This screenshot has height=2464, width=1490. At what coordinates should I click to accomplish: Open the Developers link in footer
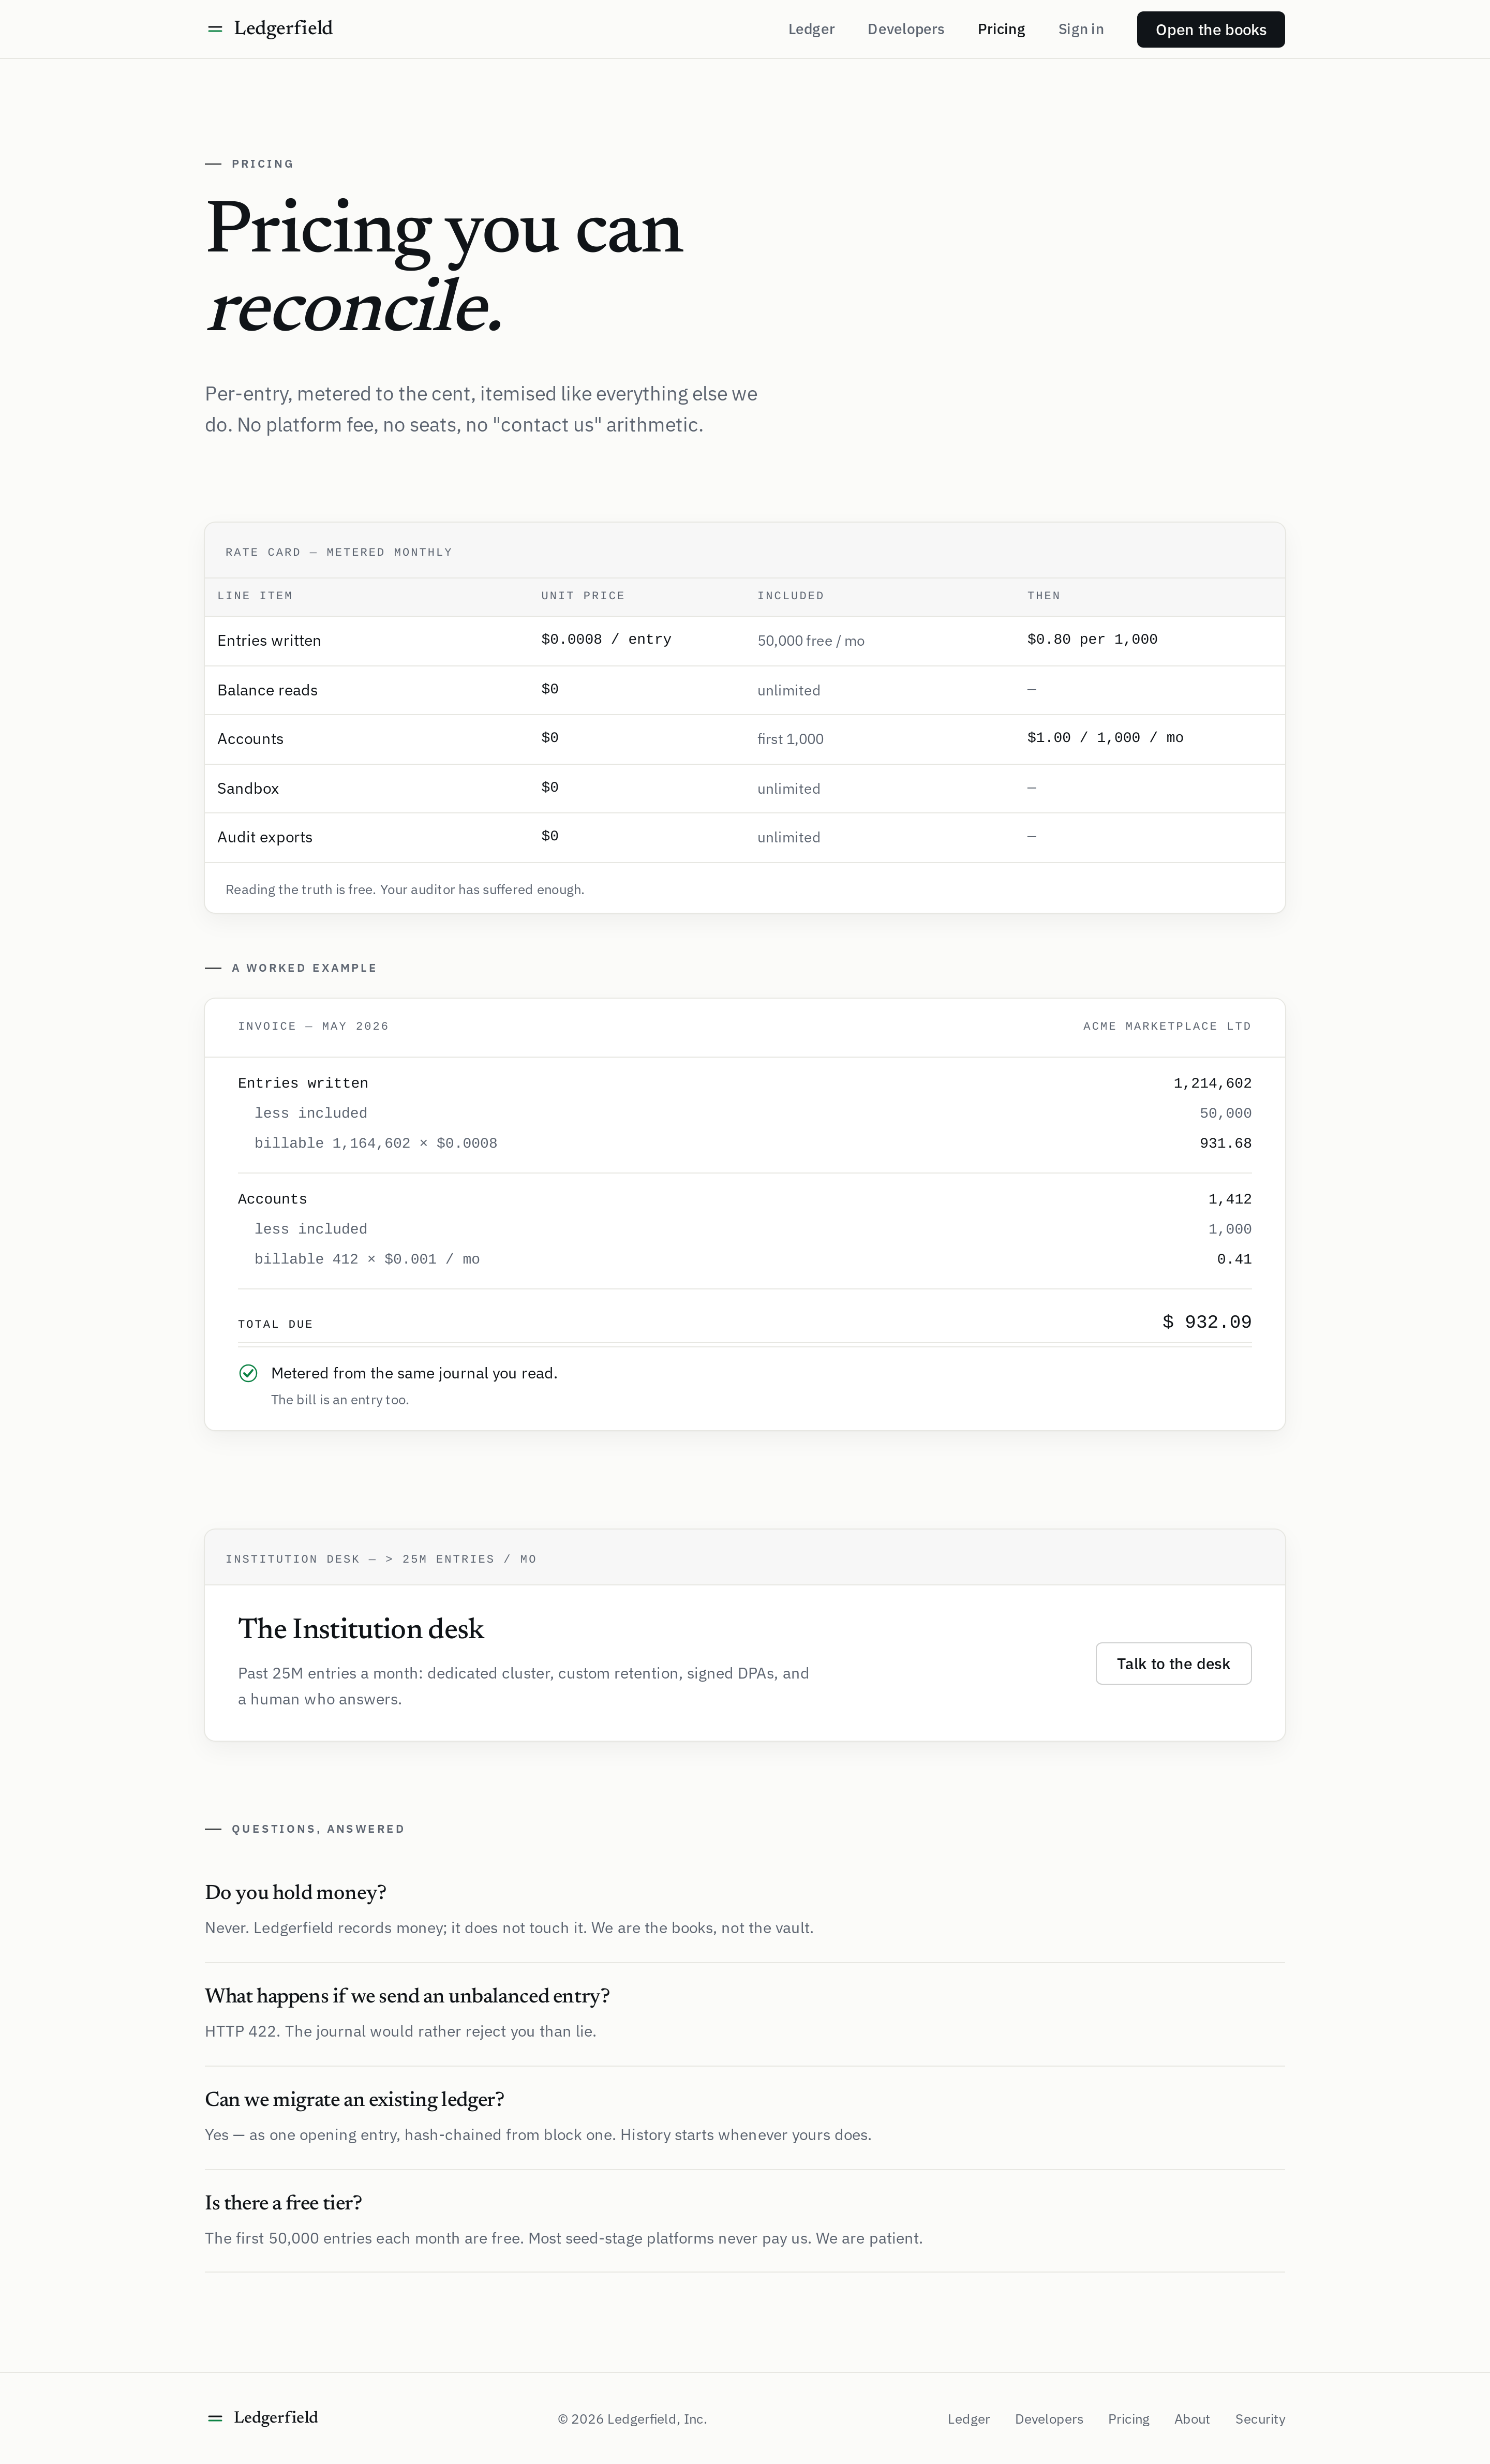(x=1049, y=2419)
